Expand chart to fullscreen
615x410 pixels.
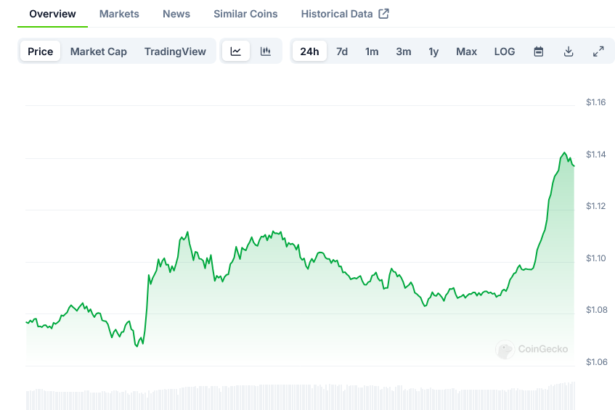pyautogui.click(x=598, y=52)
